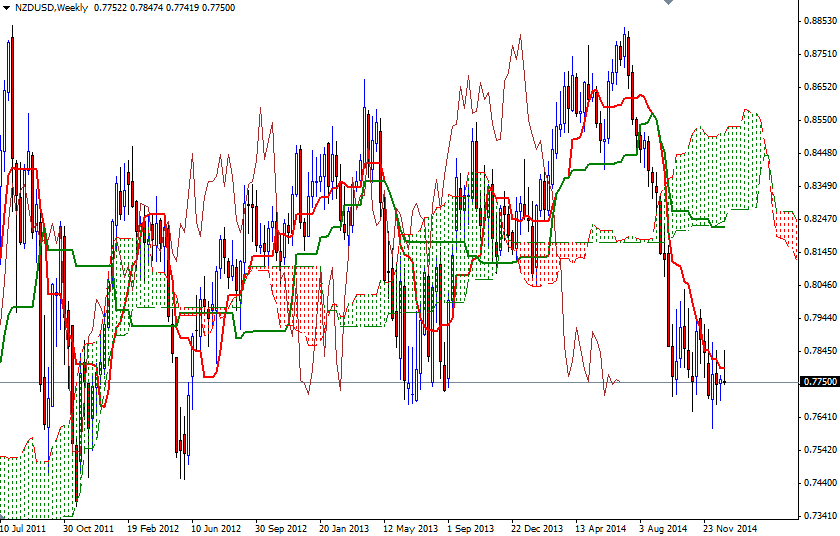The height and width of the screenshot is (536, 840).
Task: Click the OHLC values 0.77522 0.78474 0.77419 0.77500
Action: (164, 8)
